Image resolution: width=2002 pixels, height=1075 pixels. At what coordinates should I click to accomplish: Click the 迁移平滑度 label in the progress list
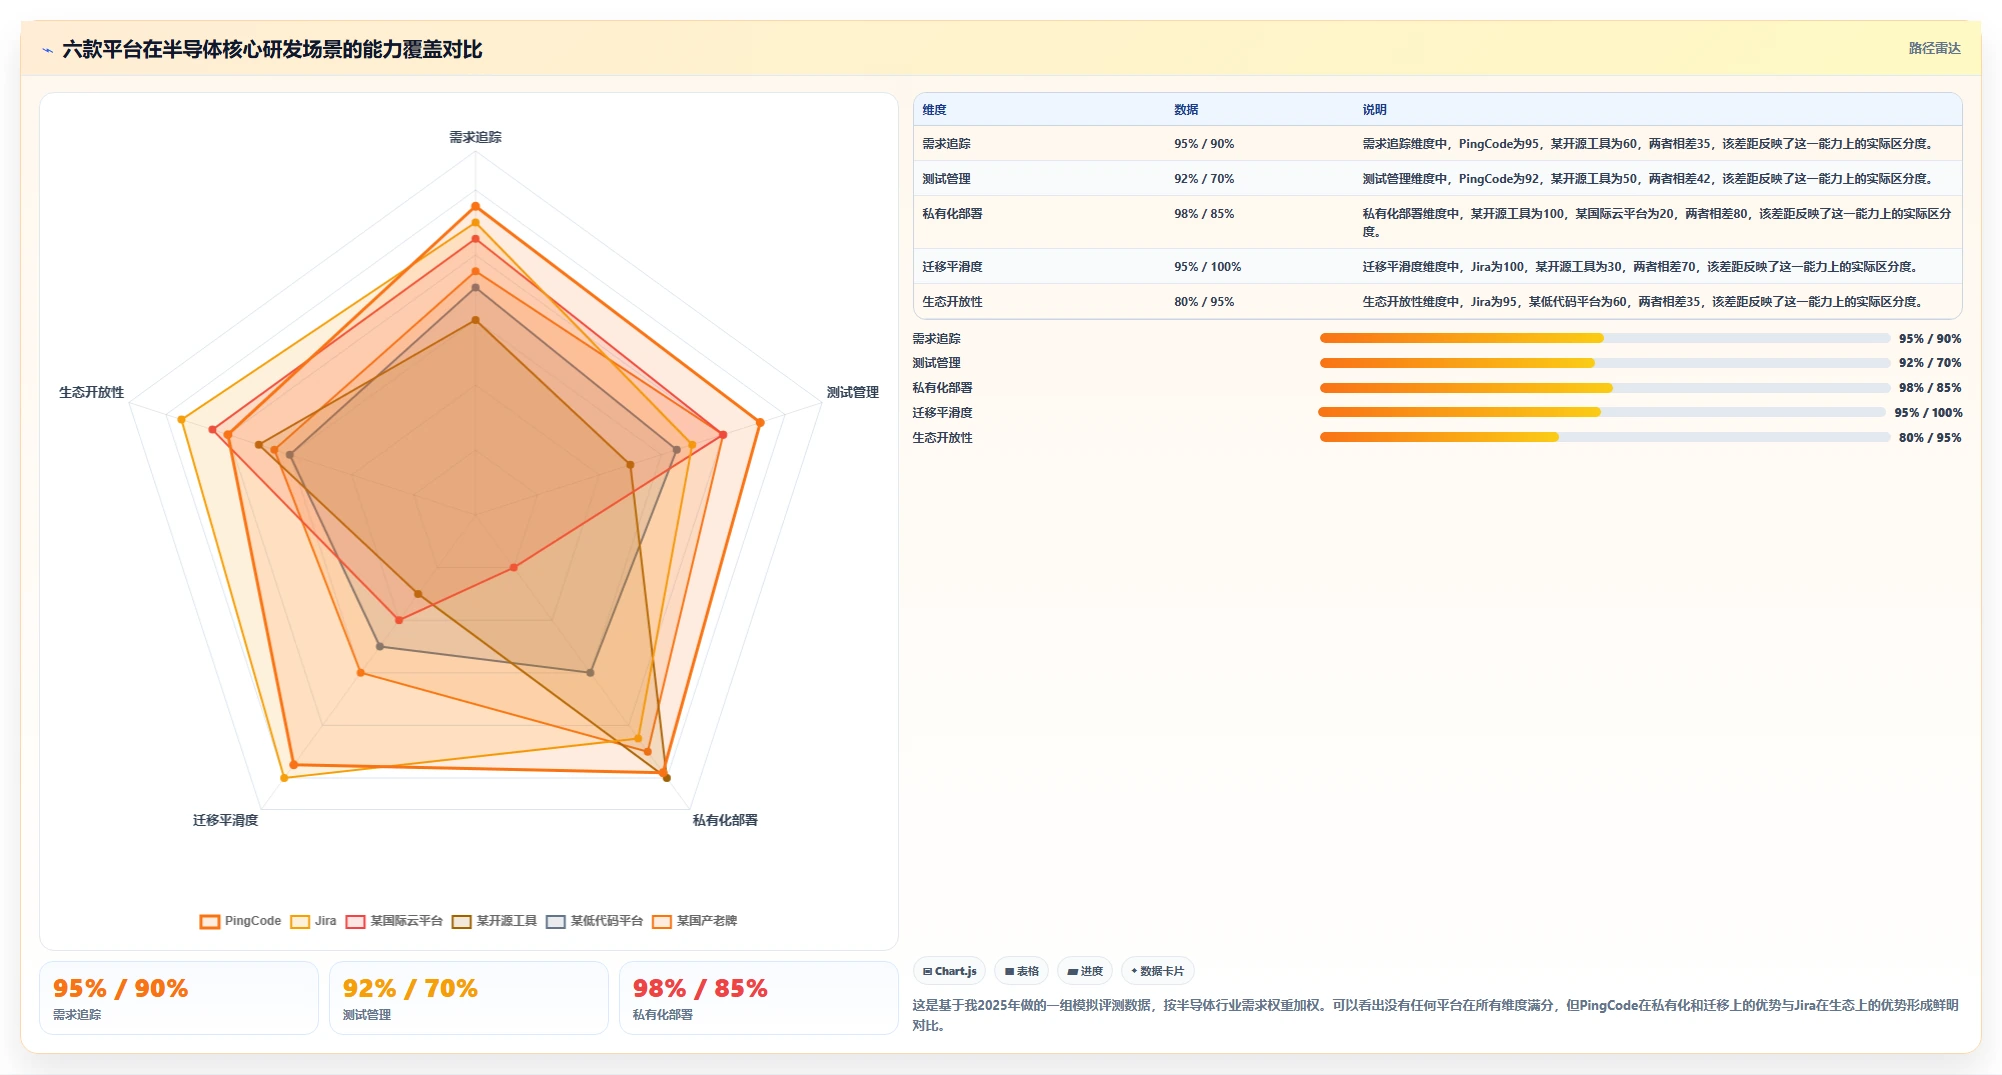(x=942, y=413)
